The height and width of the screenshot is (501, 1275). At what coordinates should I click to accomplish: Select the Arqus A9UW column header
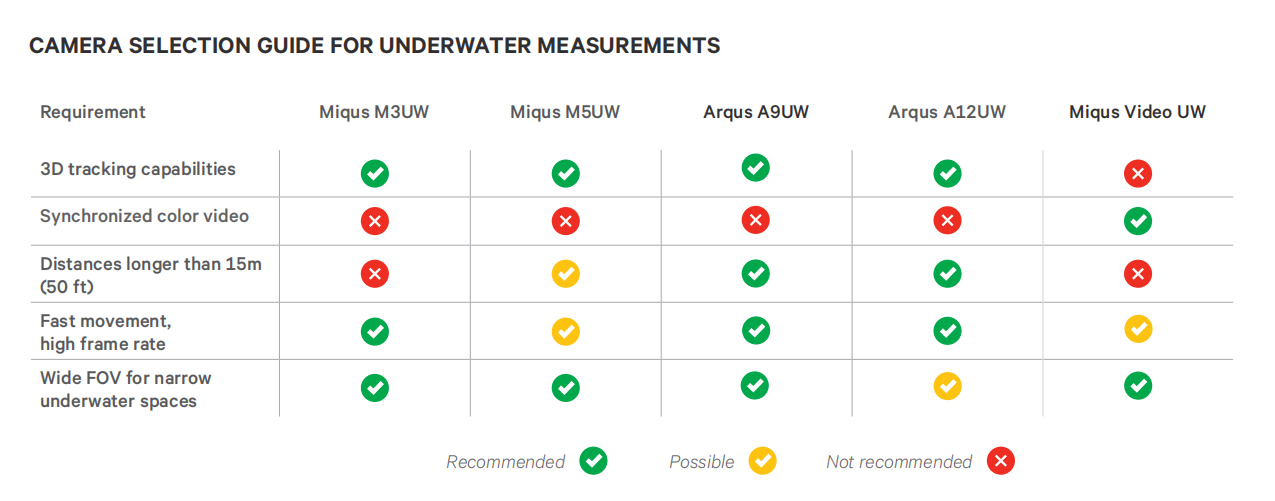click(756, 112)
